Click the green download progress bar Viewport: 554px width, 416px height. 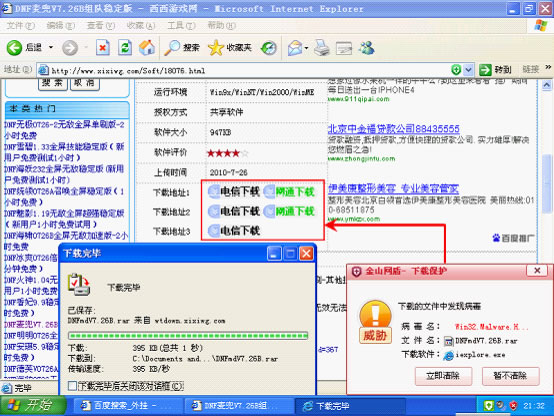pyautogui.click(x=188, y=335)
